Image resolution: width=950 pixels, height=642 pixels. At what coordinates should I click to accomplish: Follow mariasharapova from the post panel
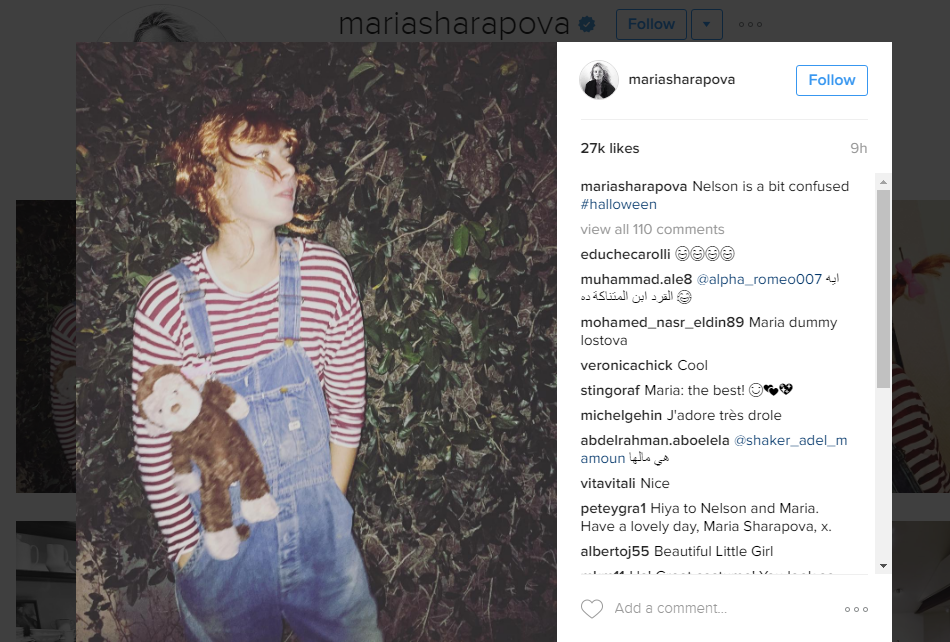pos(831,80)
